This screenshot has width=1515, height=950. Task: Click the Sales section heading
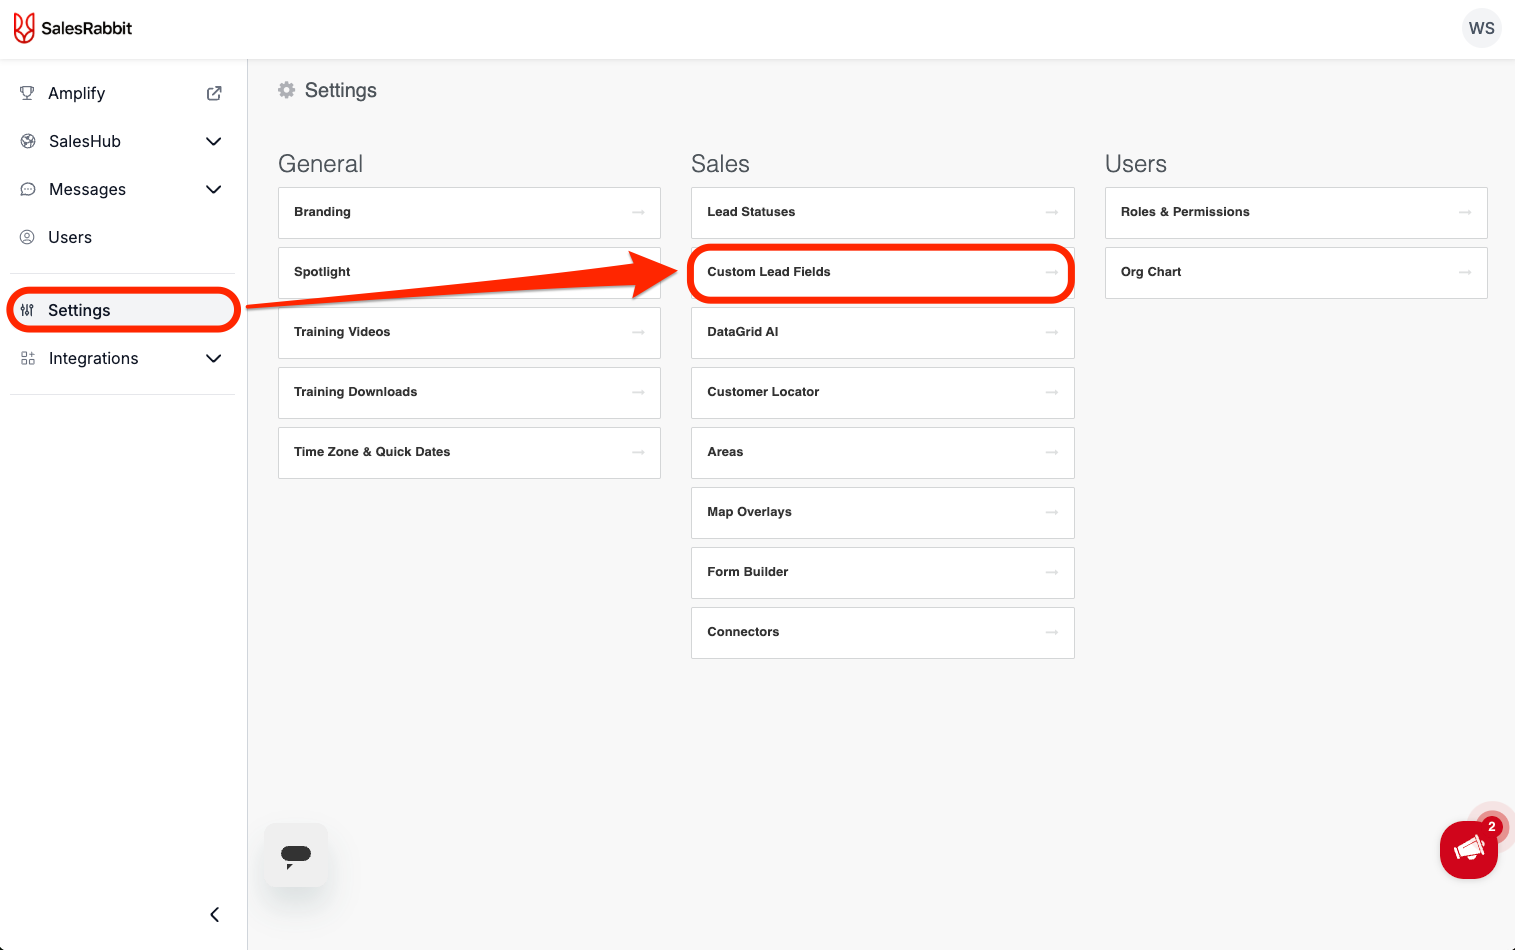click(720, 164)
